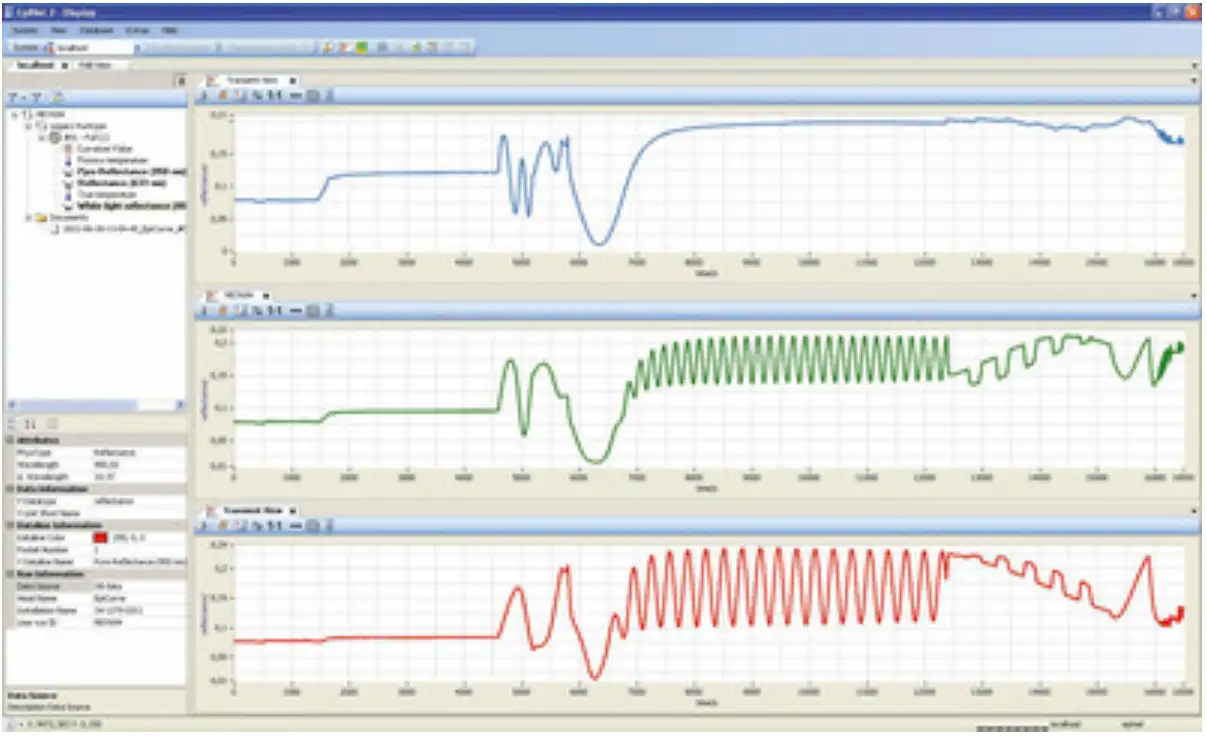Open the panel menu arrow of the green chart
This screenshot has width=1207, height=737.
coord(1196,296)
